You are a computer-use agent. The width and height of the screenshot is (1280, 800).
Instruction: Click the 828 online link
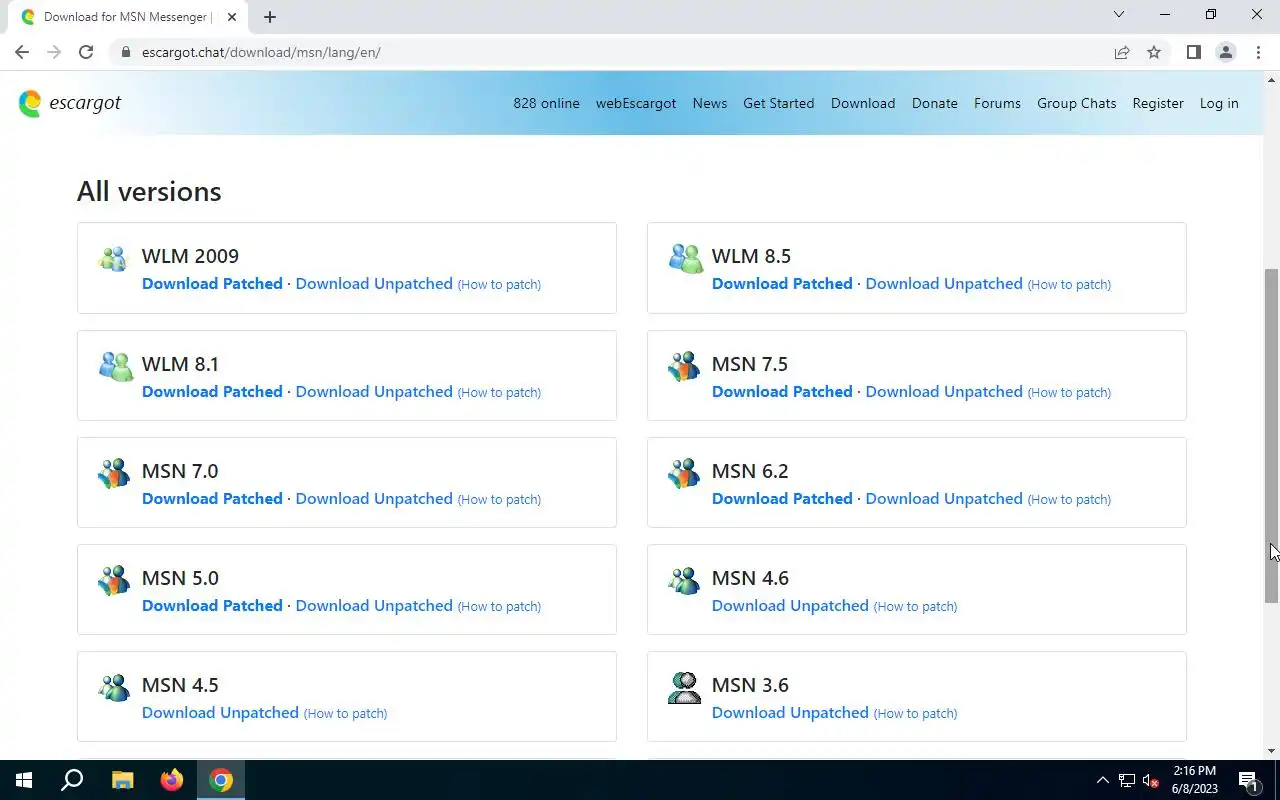pos(546,103)
